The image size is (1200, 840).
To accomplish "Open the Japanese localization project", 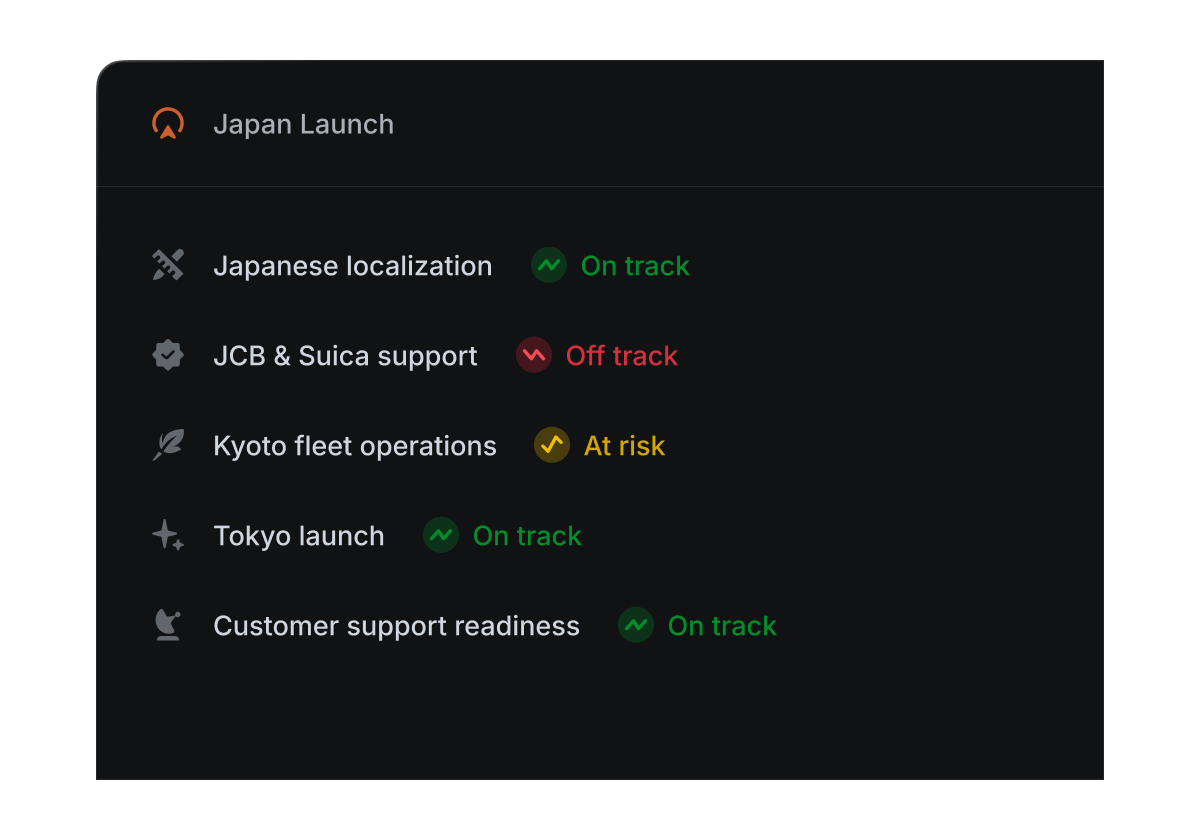I will pos(352,266).
